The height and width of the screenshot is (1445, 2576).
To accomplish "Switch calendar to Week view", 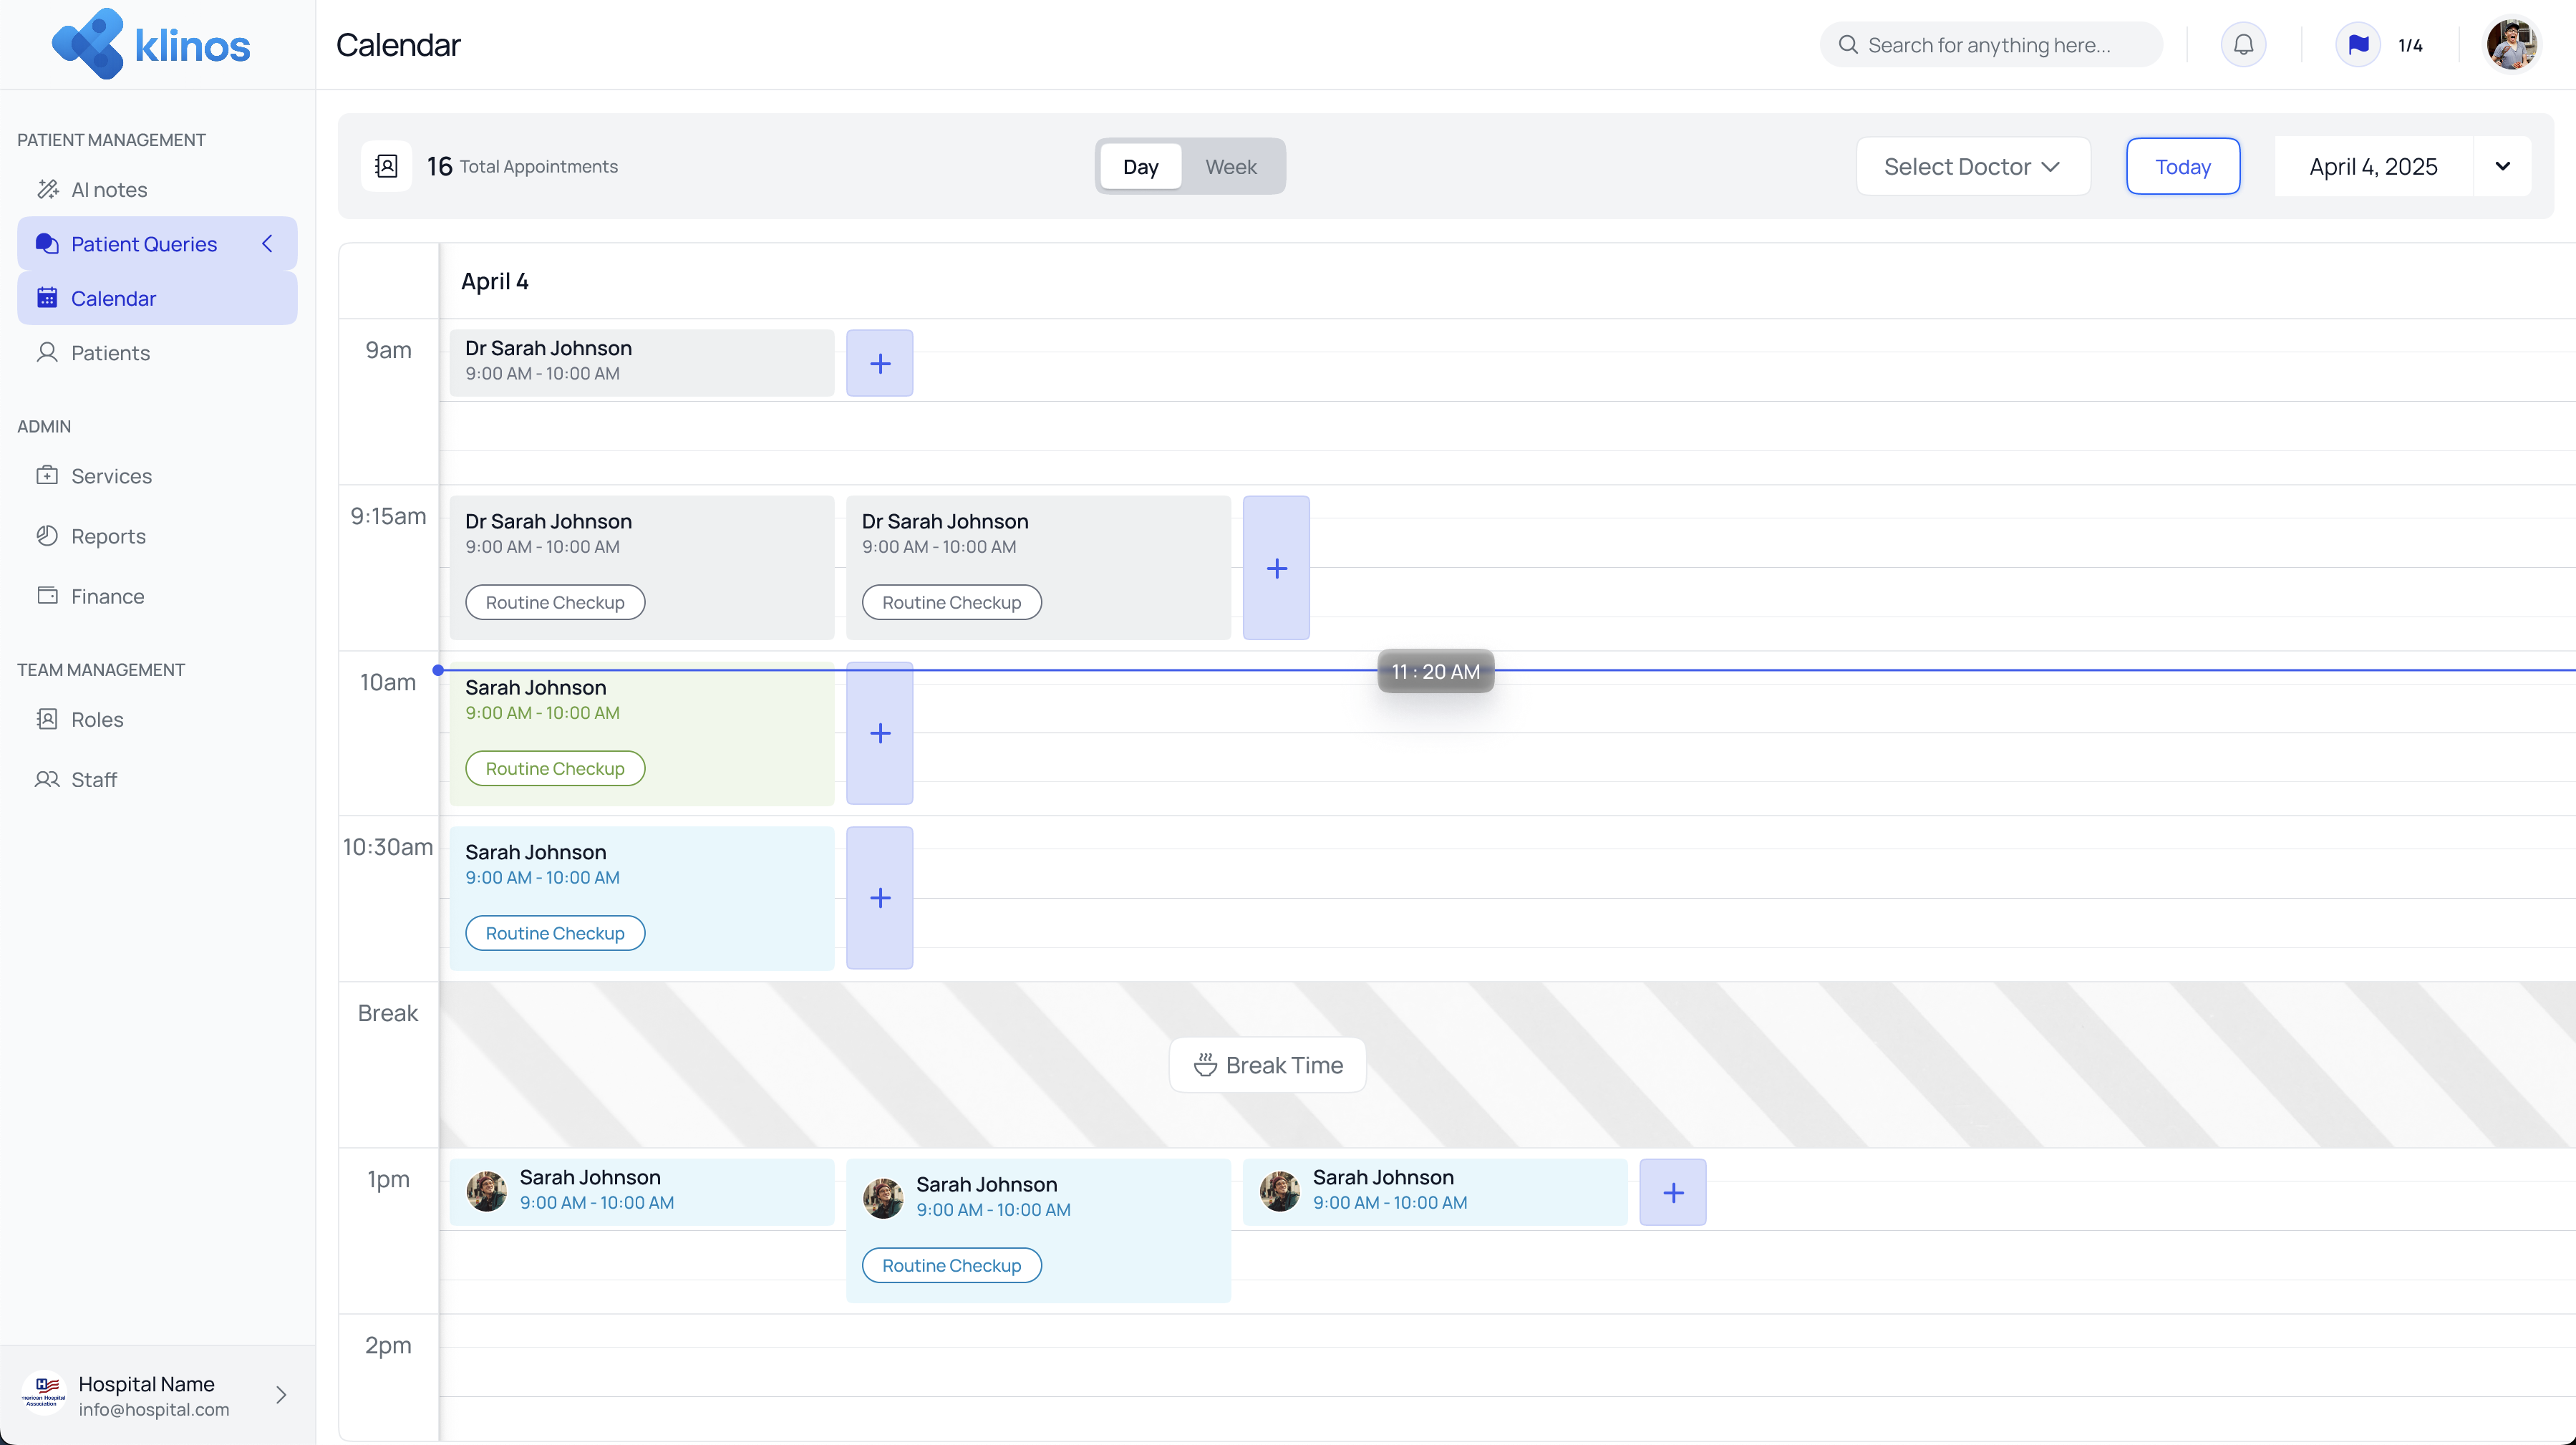I will coord(1231,166).
